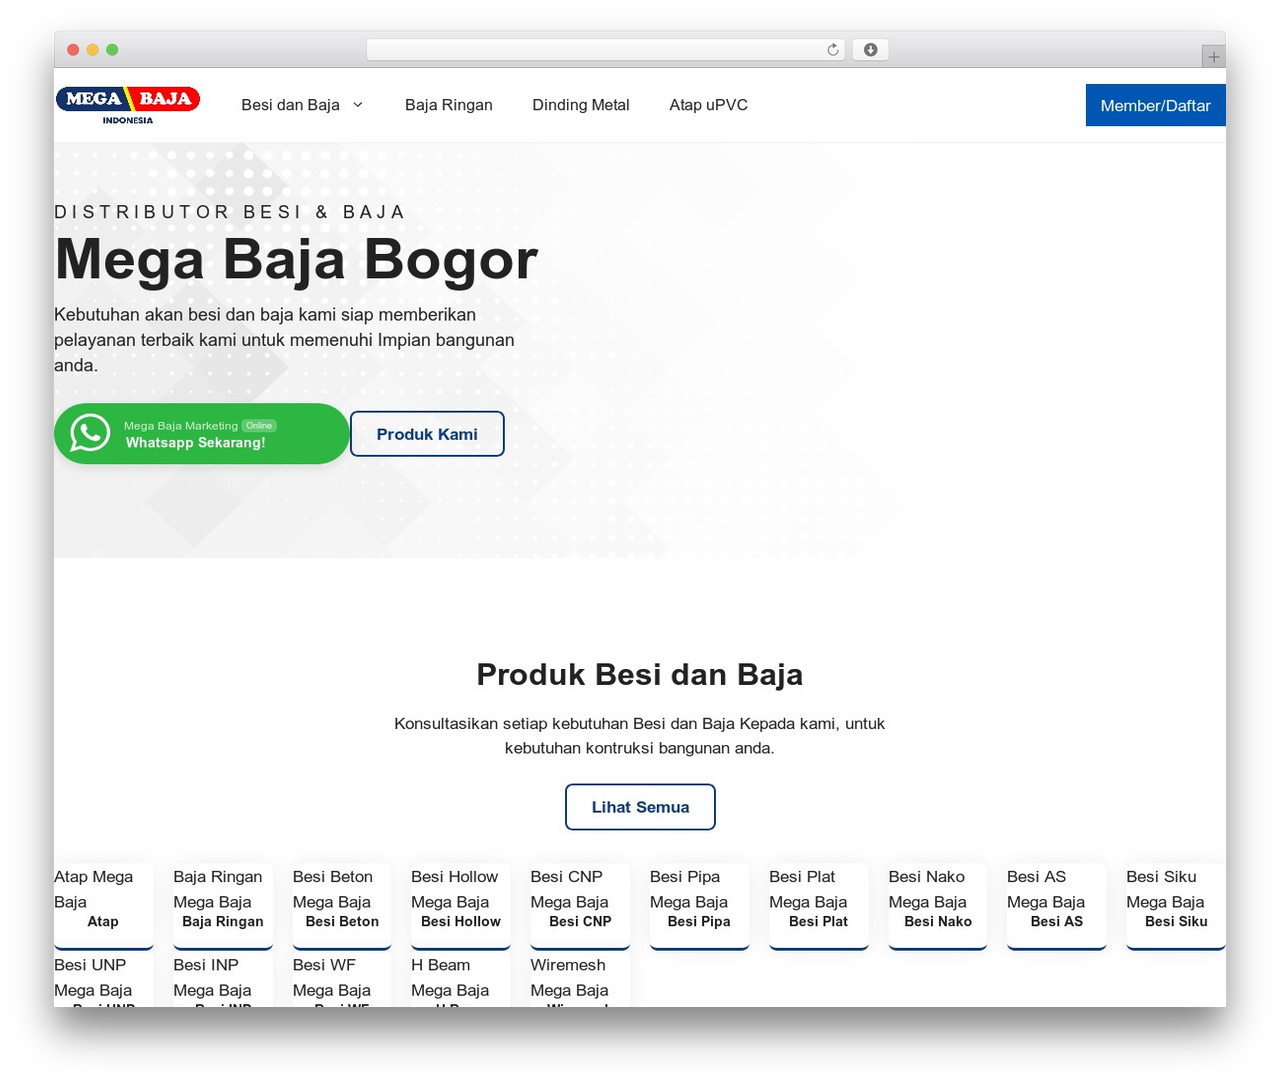Open the Wiremesh Mega Baja card

(x=580, y=980)
